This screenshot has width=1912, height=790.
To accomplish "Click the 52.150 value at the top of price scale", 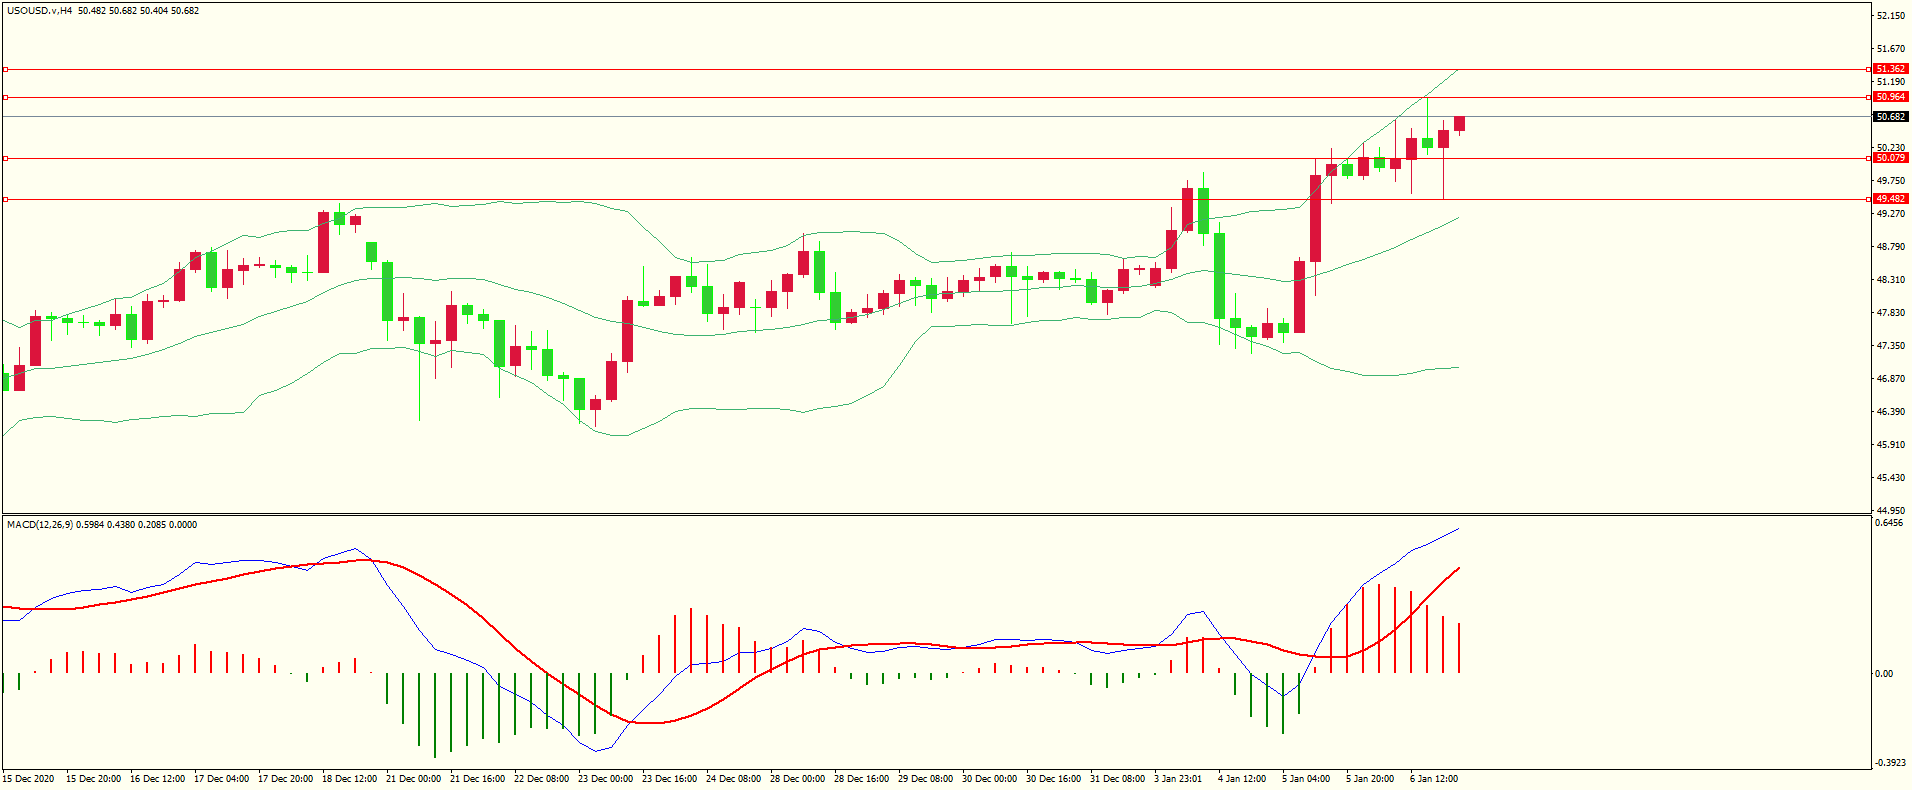I will click(x=1889, y=16).
